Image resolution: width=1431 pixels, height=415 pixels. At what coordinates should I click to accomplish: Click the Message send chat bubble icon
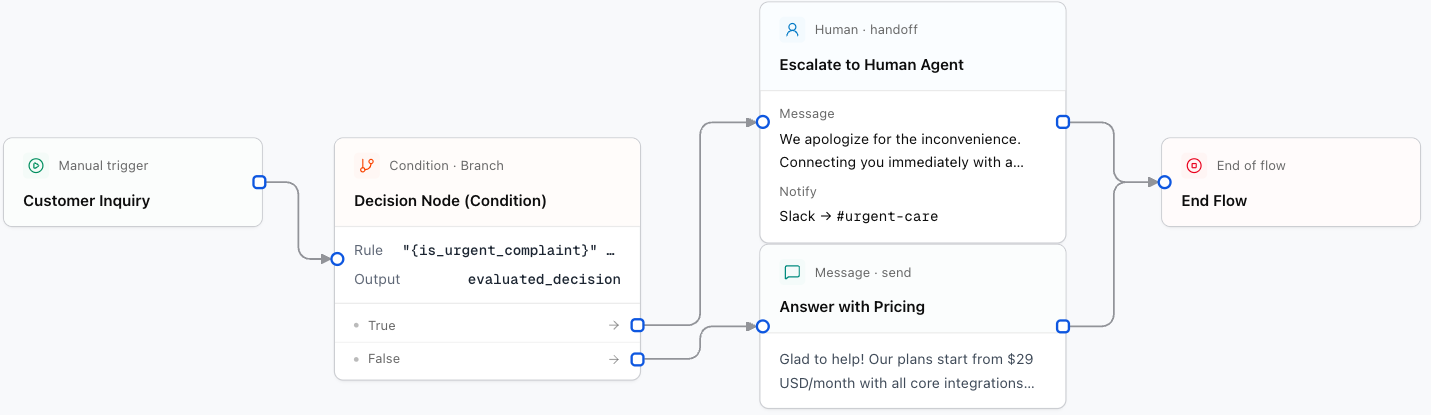click(x=792, y=272)
